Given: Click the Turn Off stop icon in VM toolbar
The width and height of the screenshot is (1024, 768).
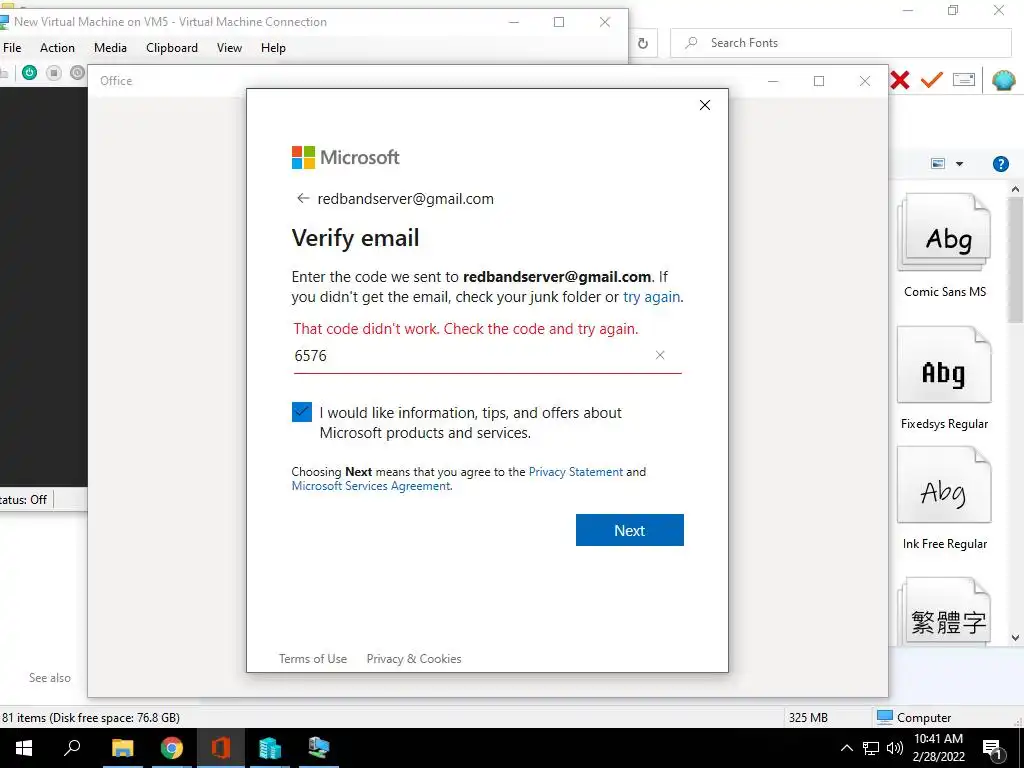Looking at the screenshot, I should click(x=54, y=72).
